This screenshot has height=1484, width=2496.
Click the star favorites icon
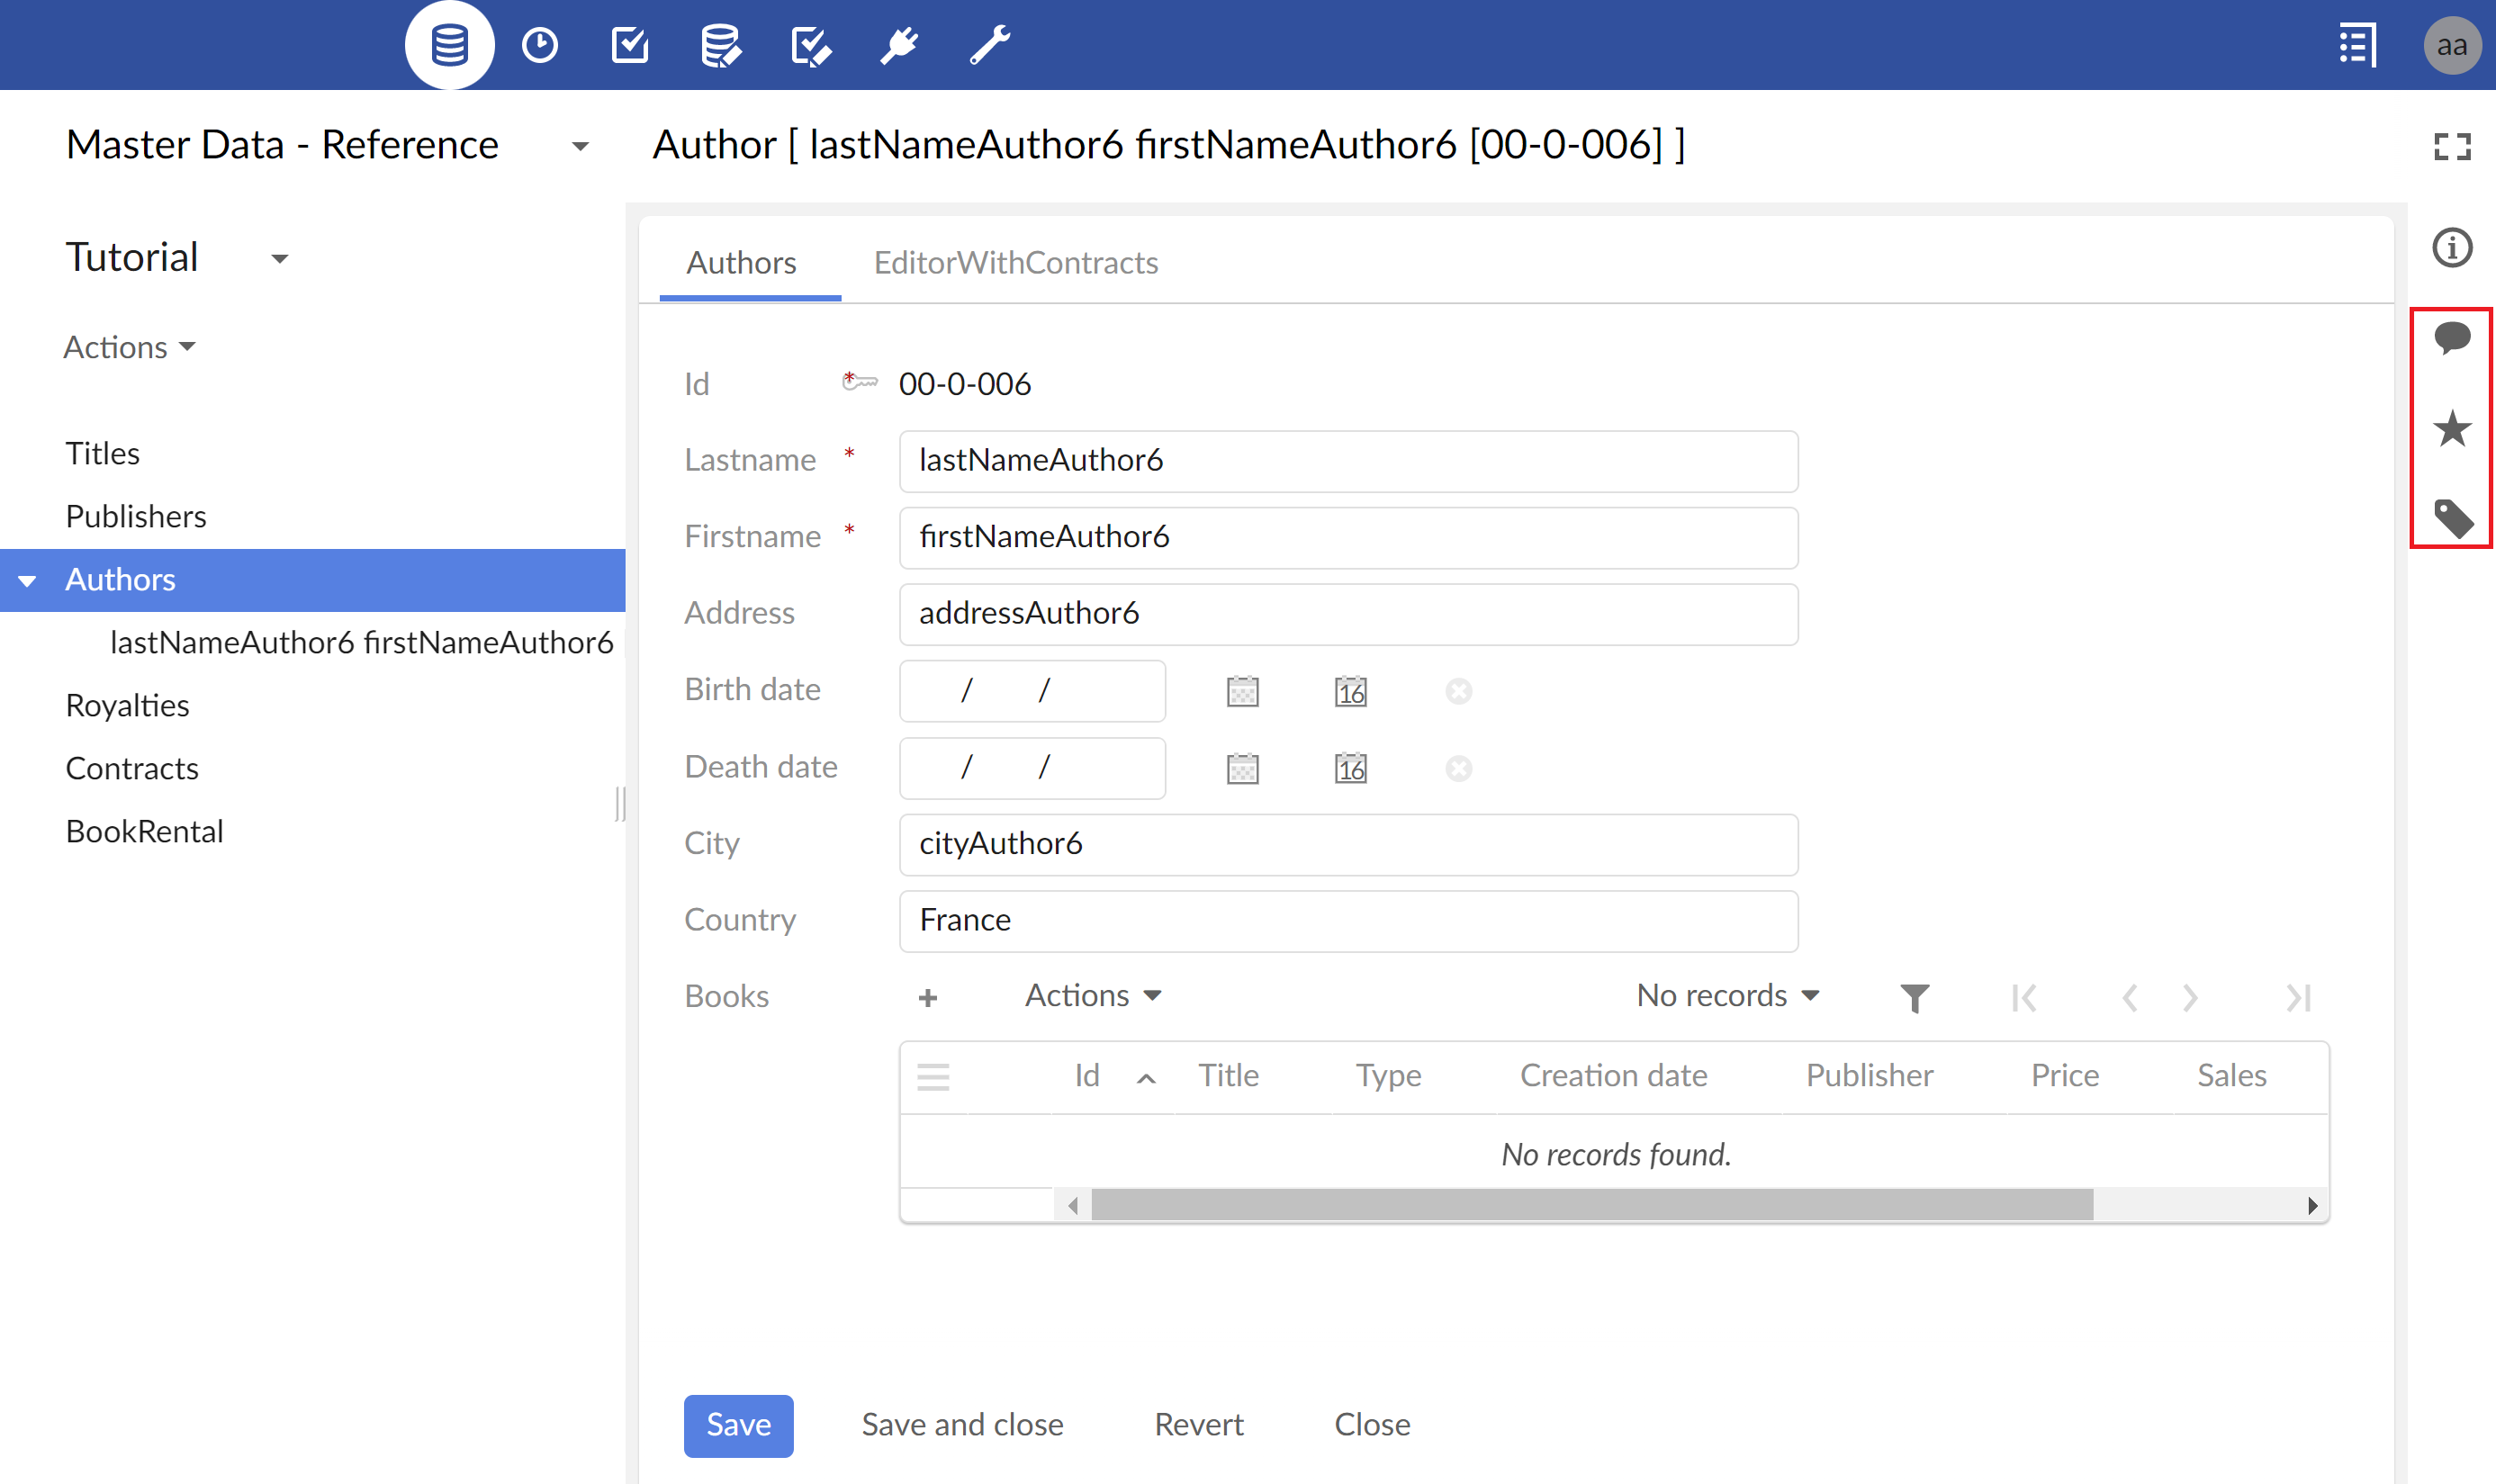[2452, 429]
